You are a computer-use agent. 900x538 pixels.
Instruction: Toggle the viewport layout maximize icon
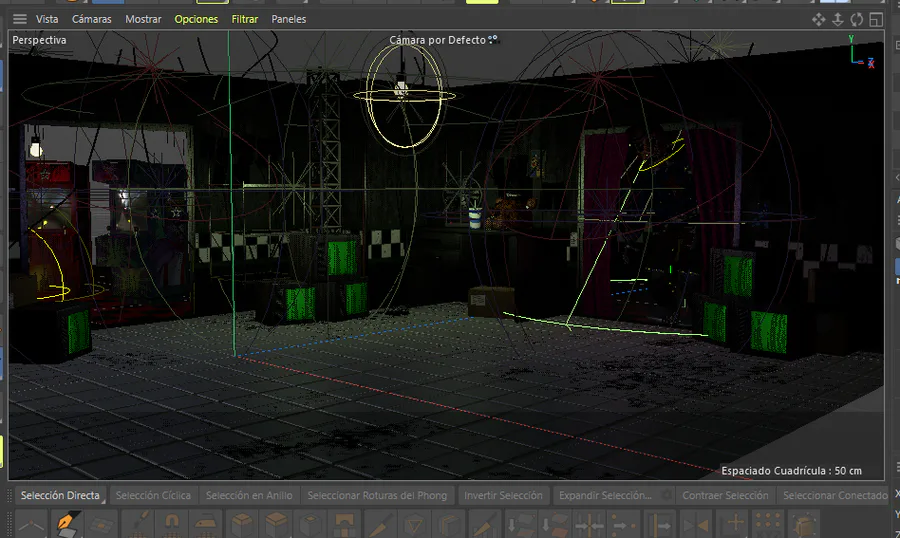(x=876, y=20)
